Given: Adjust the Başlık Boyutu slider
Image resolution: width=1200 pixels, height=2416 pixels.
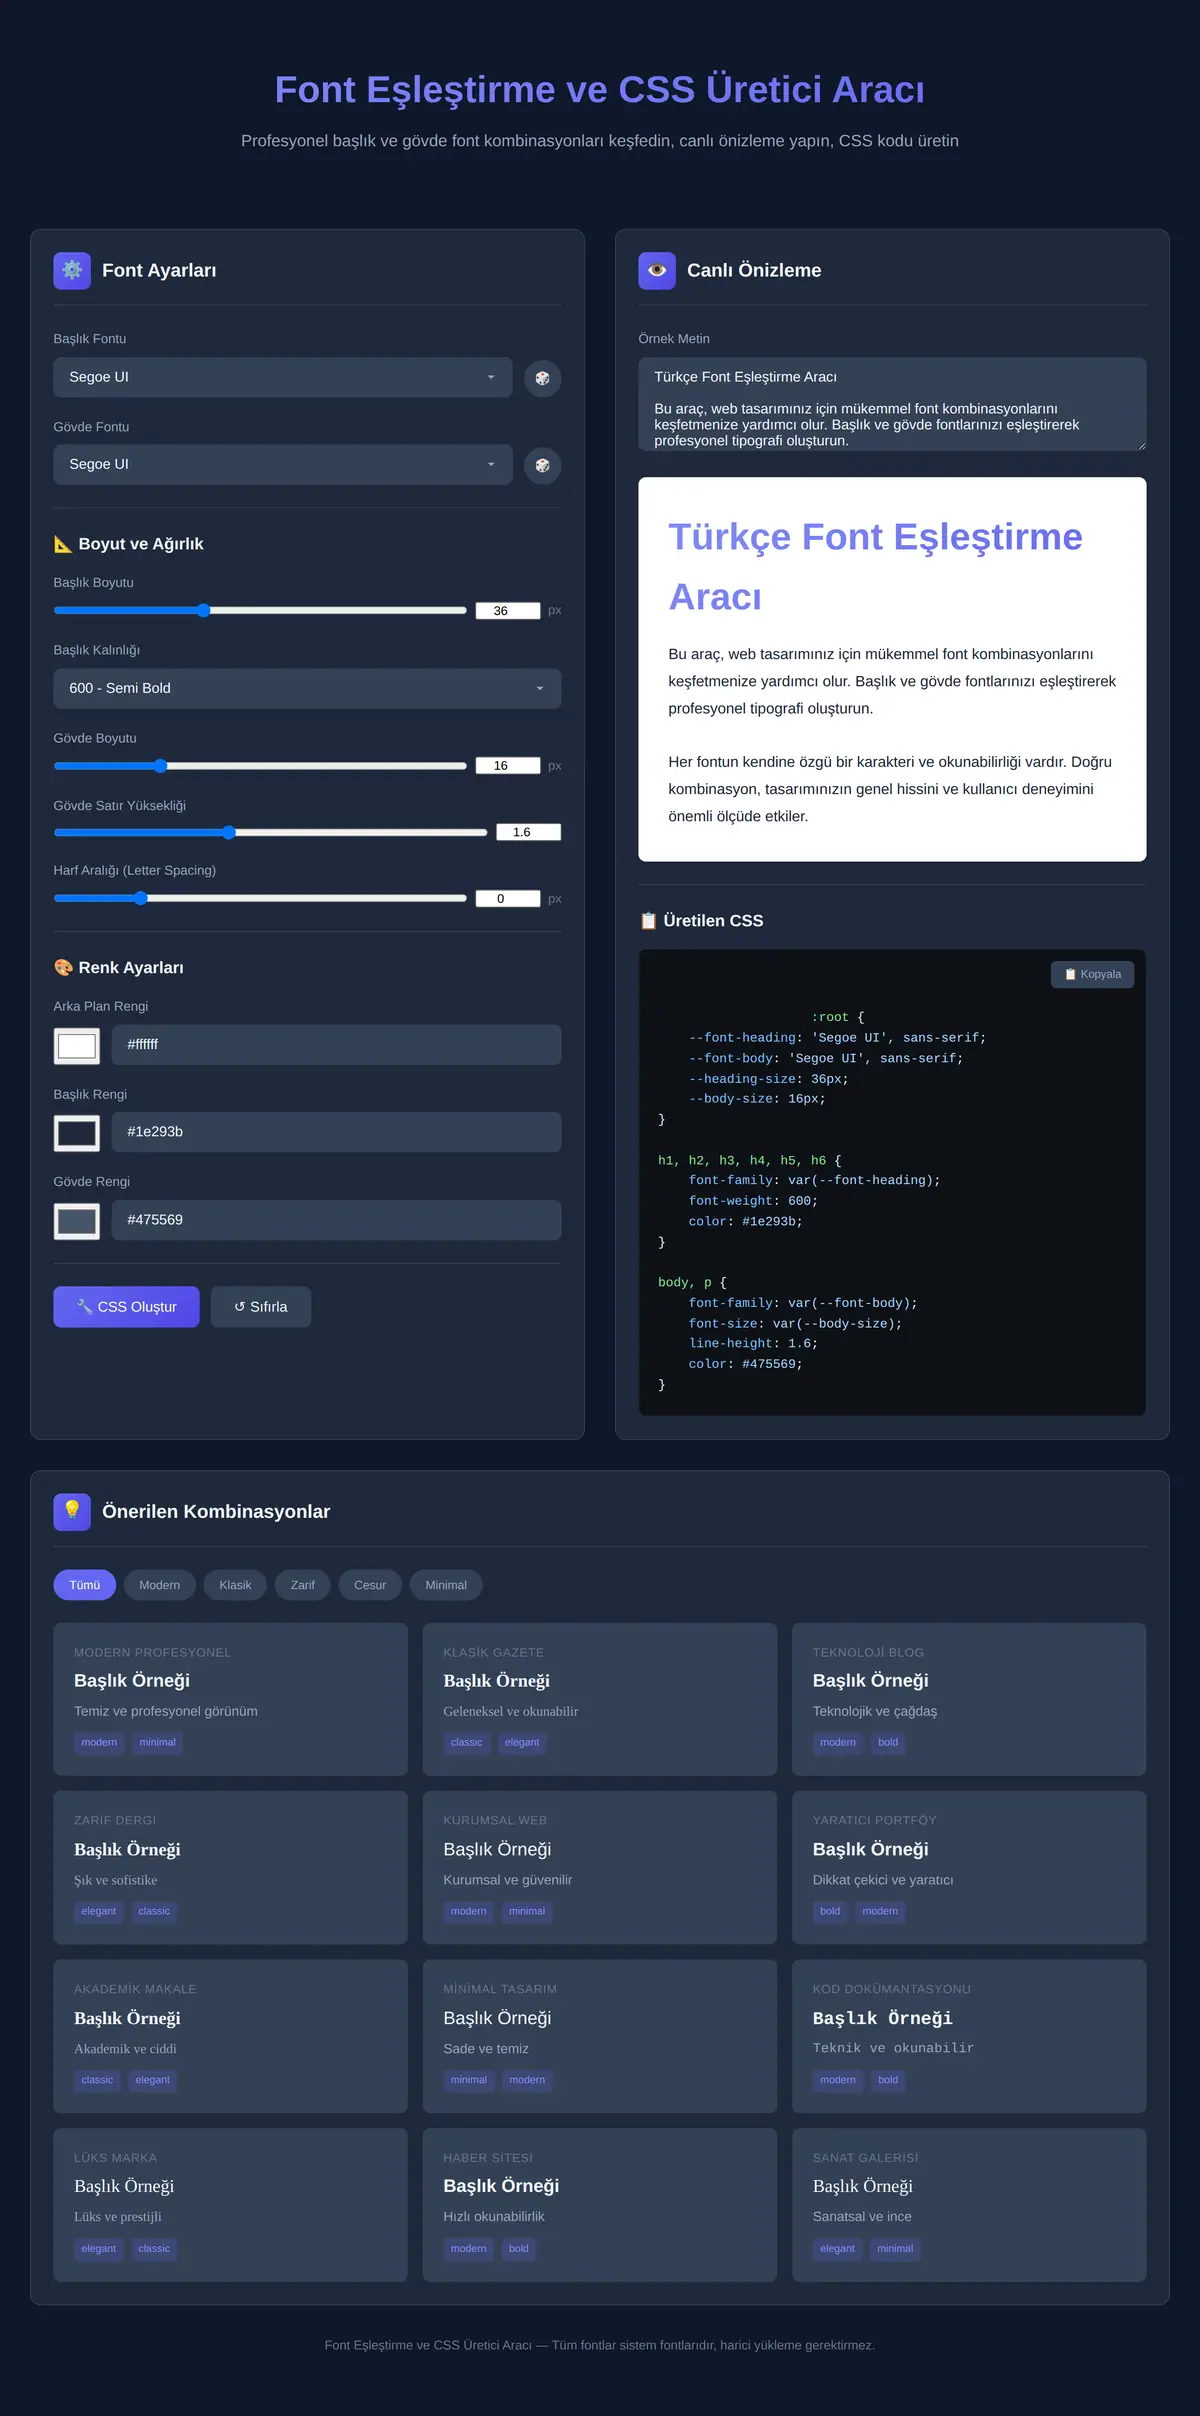Looking at the screenshot, I should (260, 610).
